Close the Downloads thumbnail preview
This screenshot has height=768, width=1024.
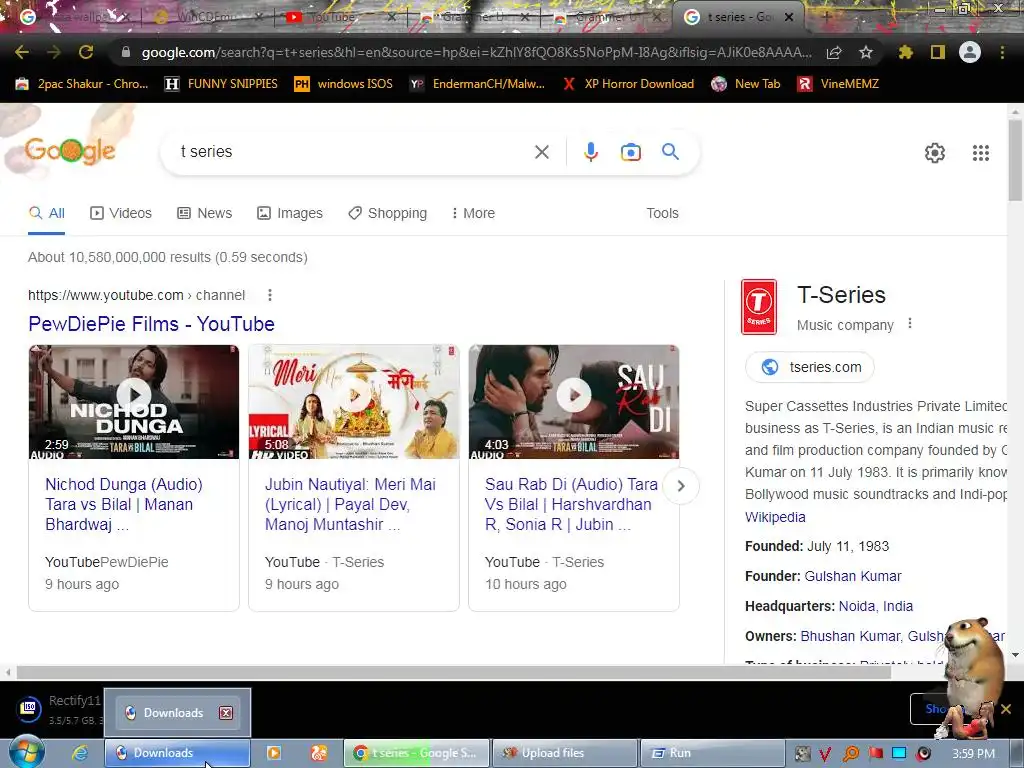click(226, 712)
